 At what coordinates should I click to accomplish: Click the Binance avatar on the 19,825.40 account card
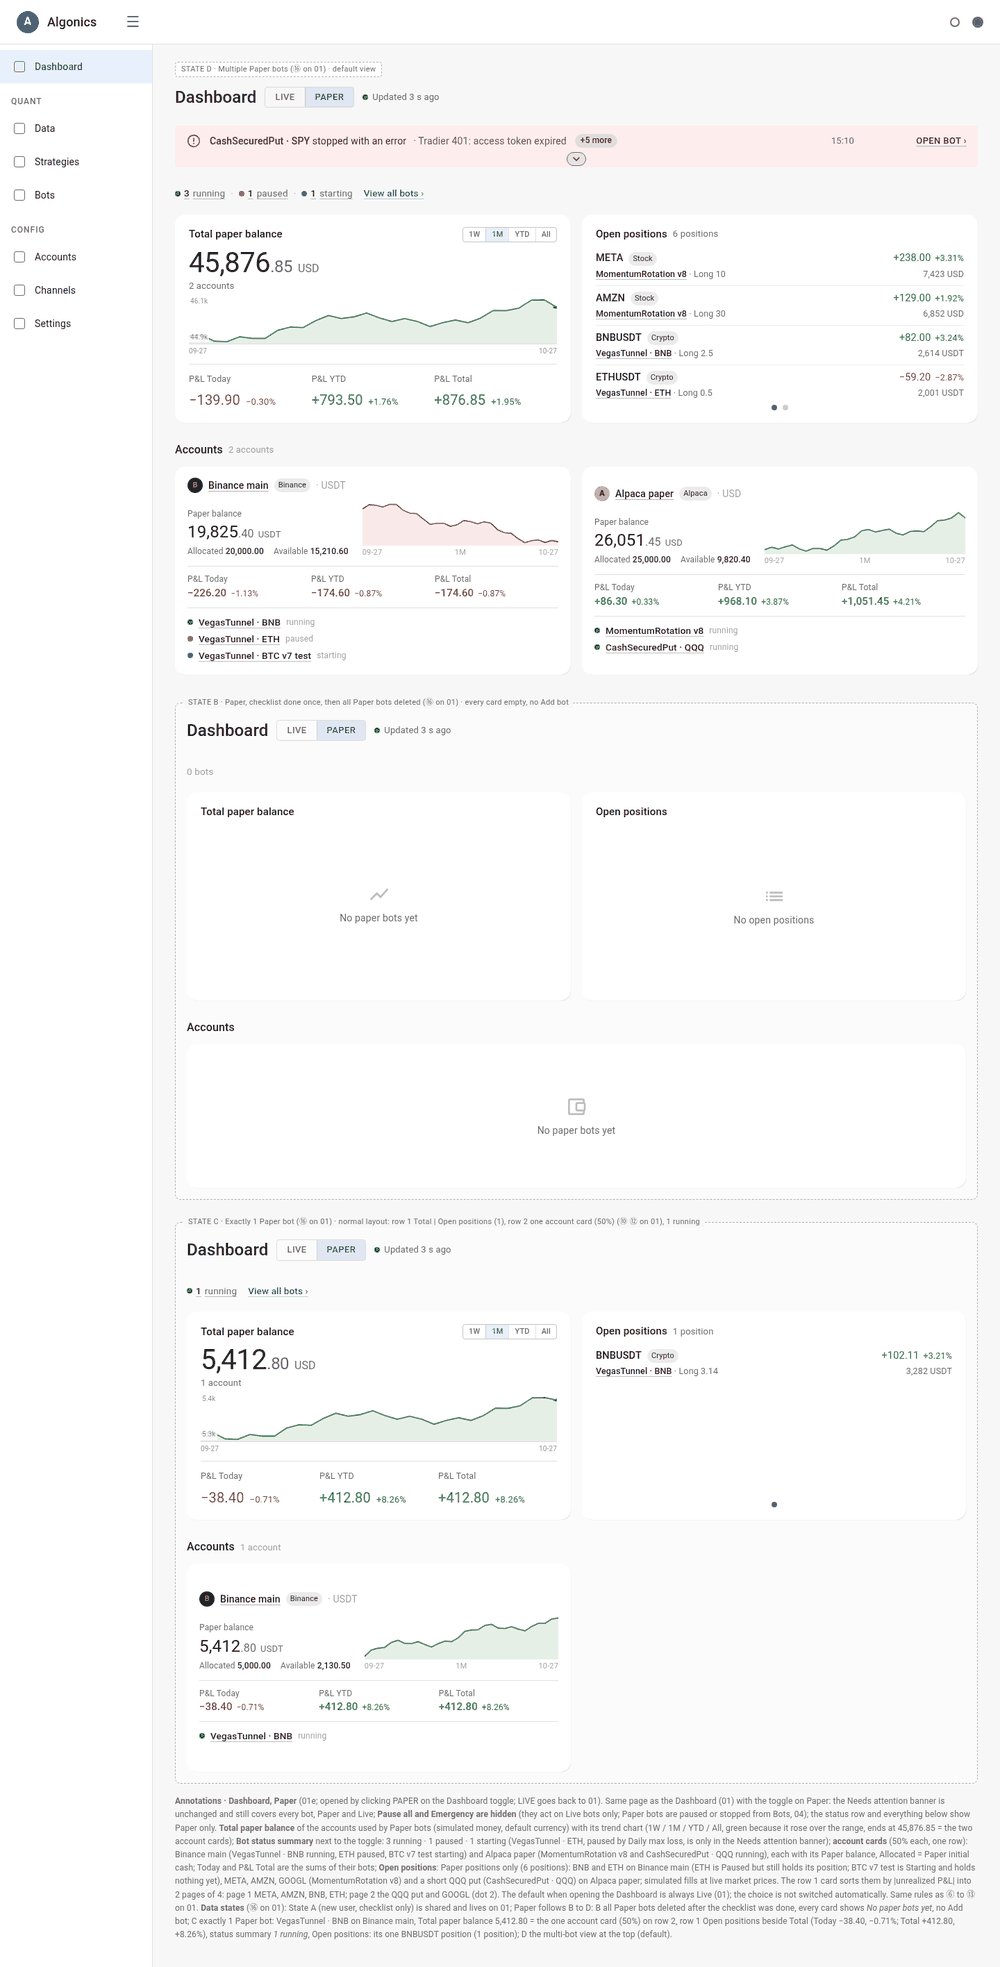195,485
